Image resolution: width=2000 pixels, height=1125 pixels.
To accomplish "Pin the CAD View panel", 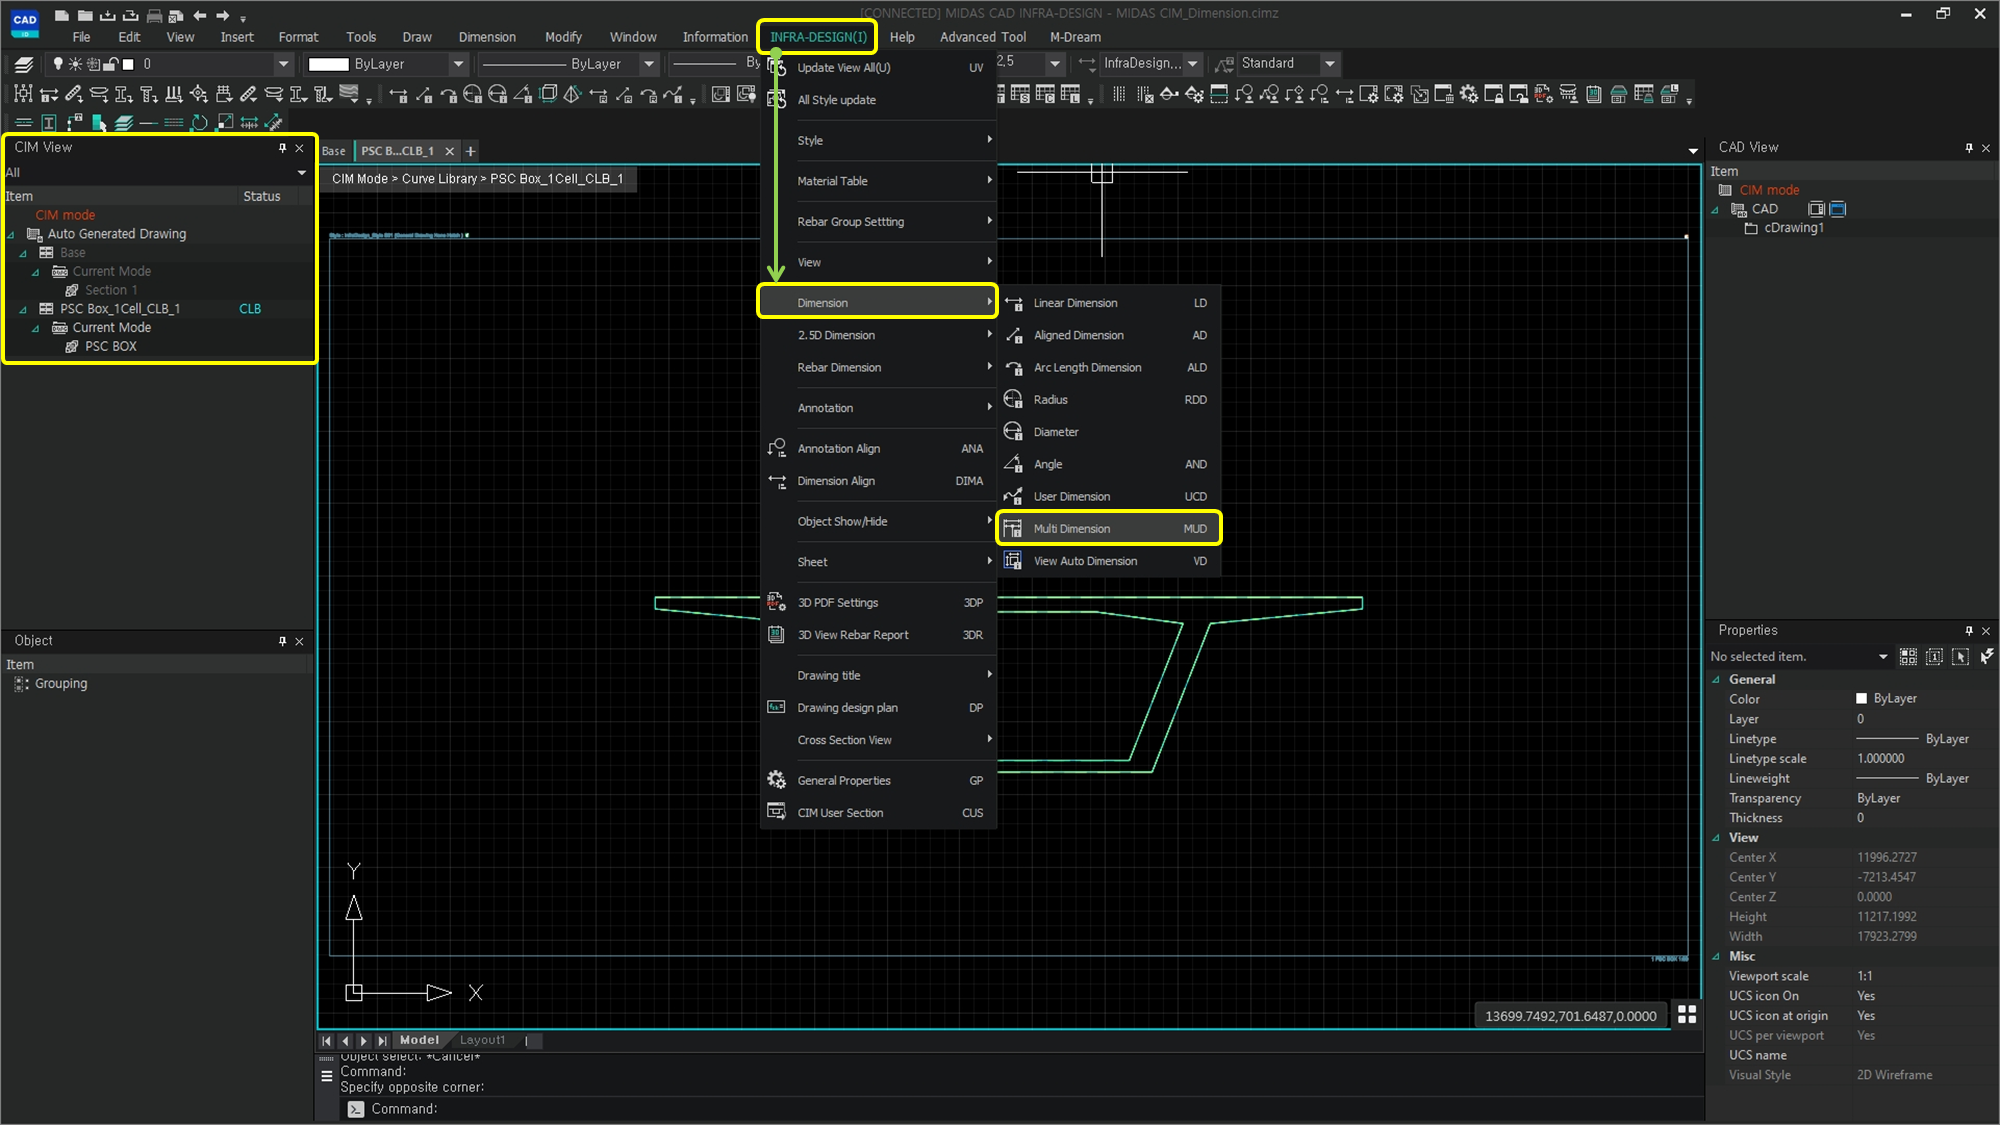I will tap(1969, 148).
